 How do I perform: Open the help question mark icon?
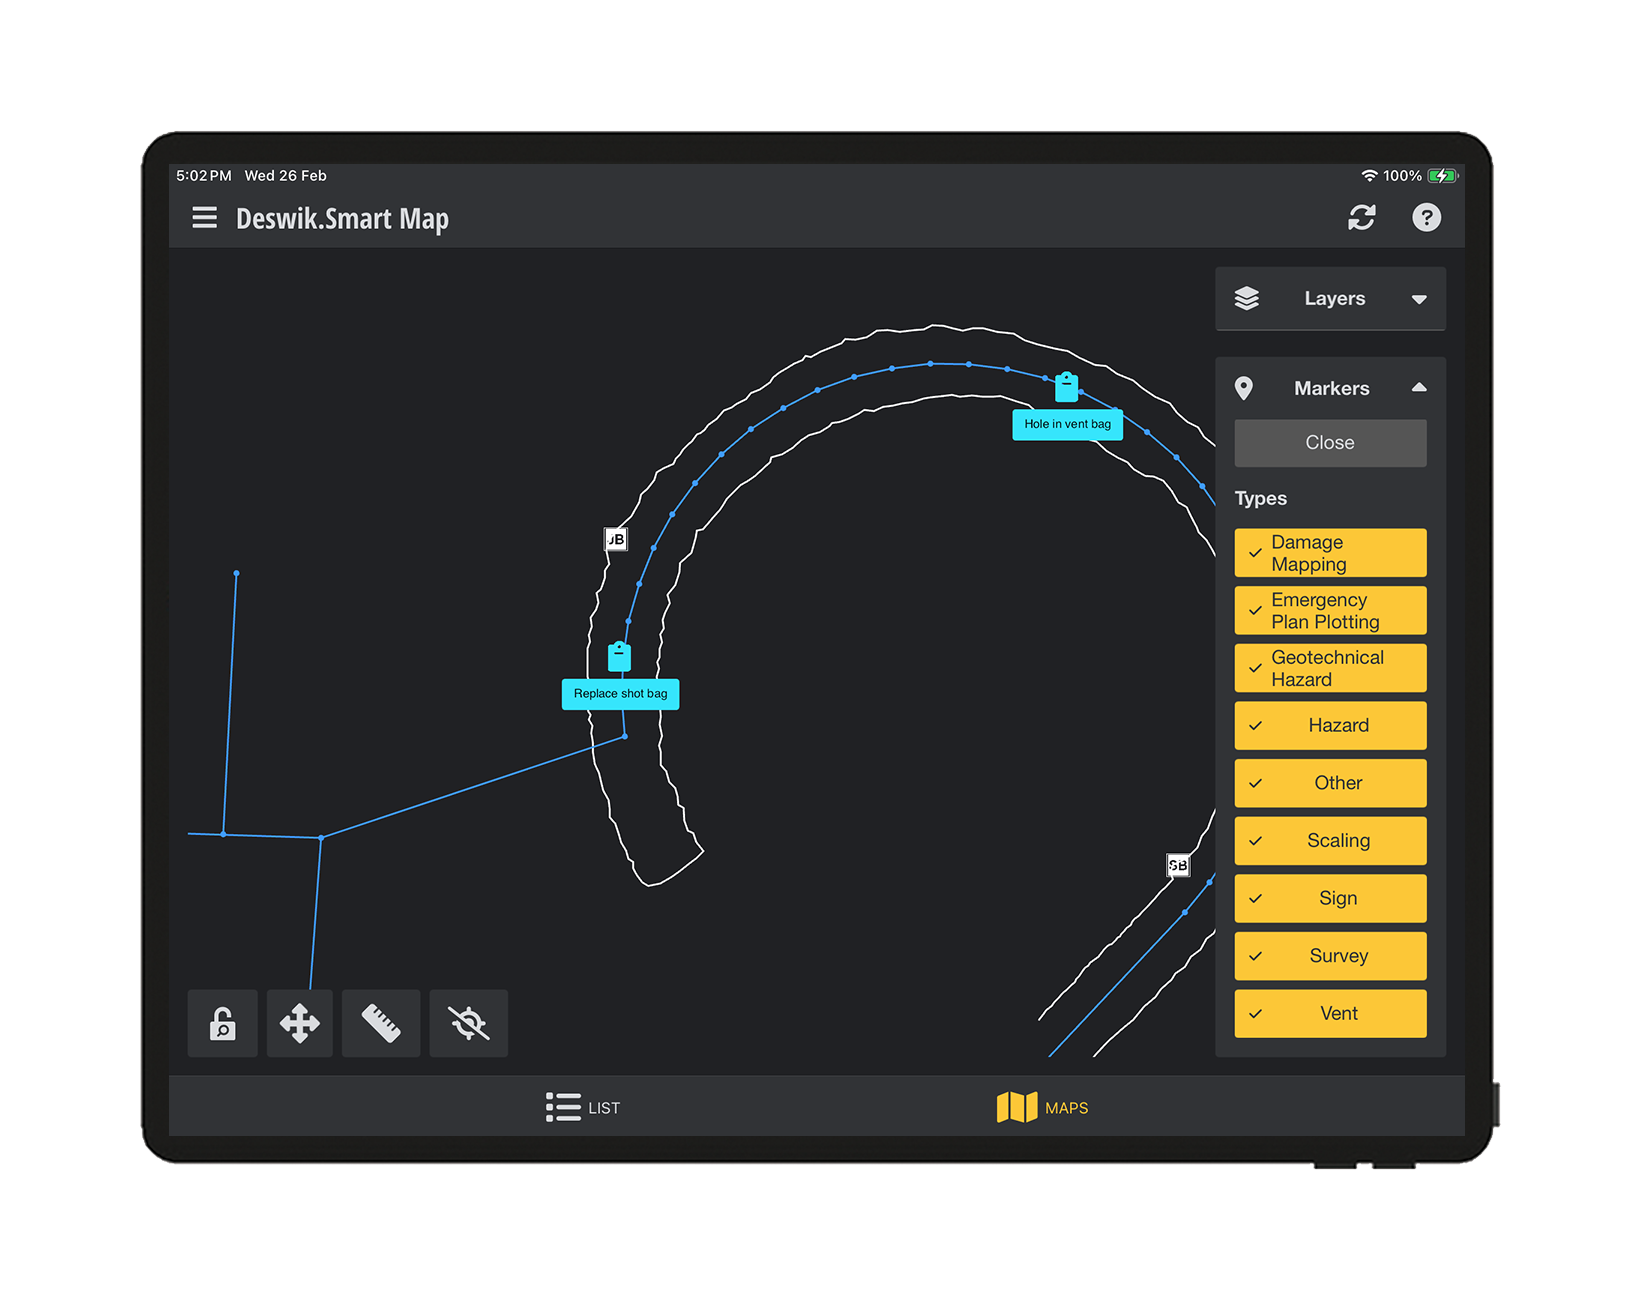[x=1426, y=218]
